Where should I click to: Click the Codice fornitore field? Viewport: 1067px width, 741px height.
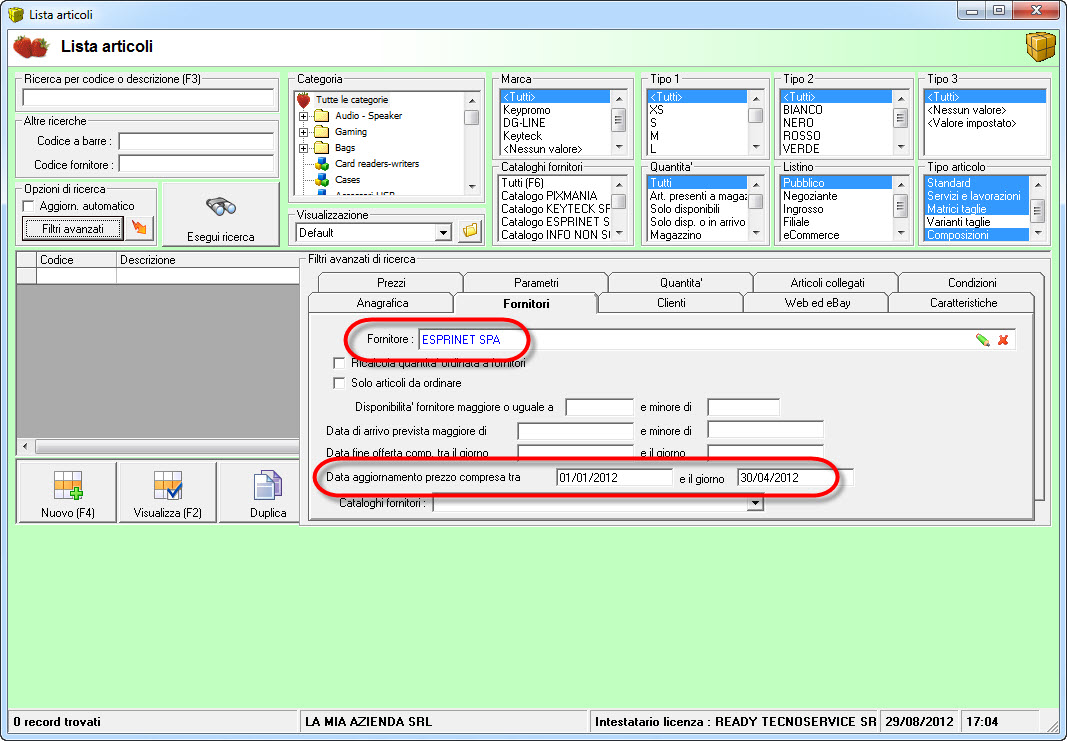196,164
